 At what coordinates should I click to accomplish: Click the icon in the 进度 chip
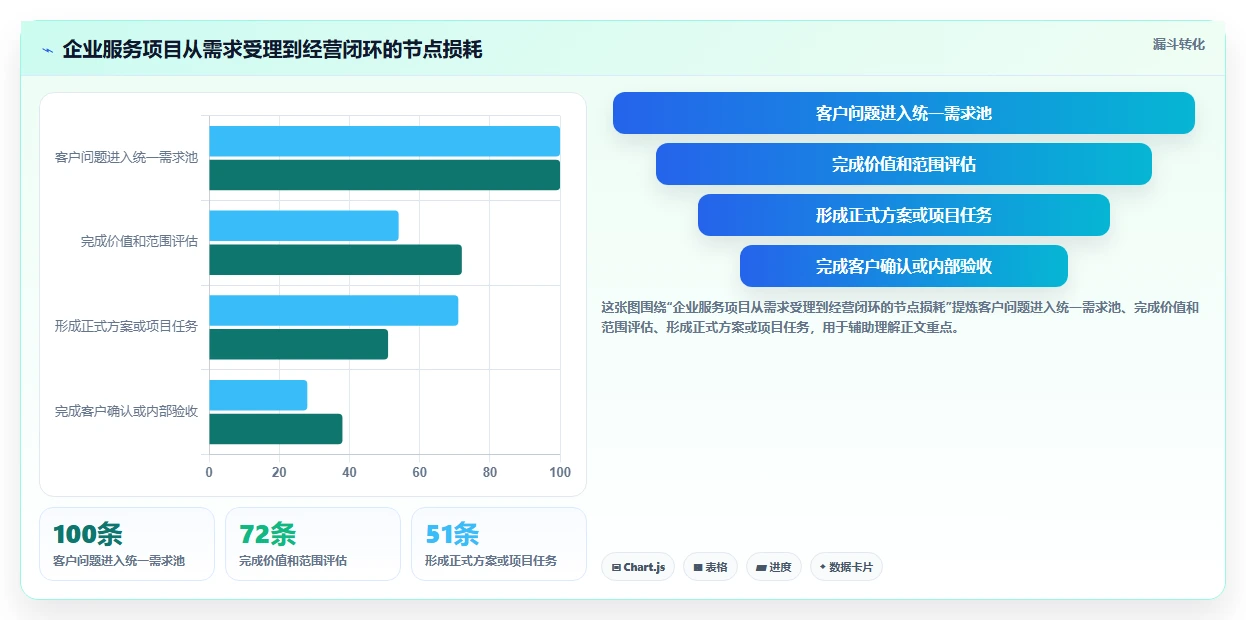(x=761, y=567)
